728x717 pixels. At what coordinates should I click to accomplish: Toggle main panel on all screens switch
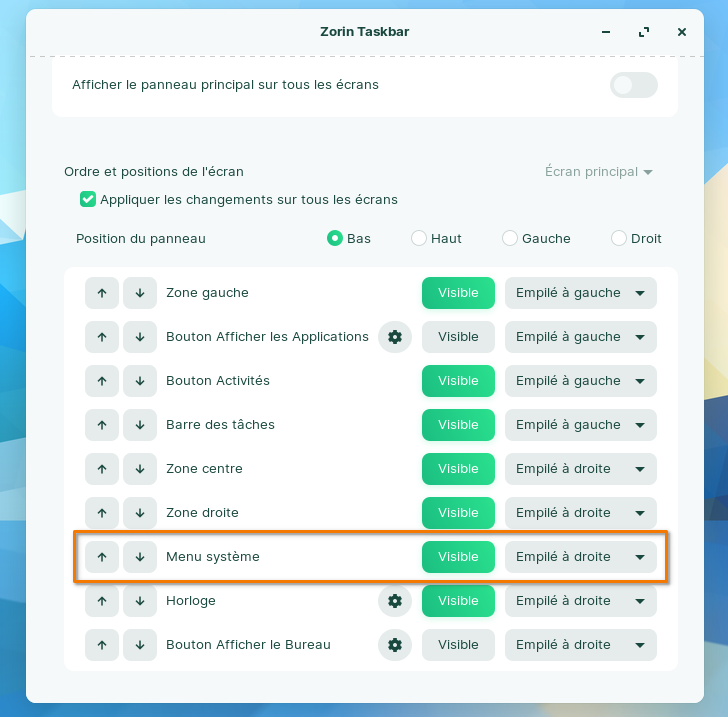pyautogui.click(x=633, y=85)
